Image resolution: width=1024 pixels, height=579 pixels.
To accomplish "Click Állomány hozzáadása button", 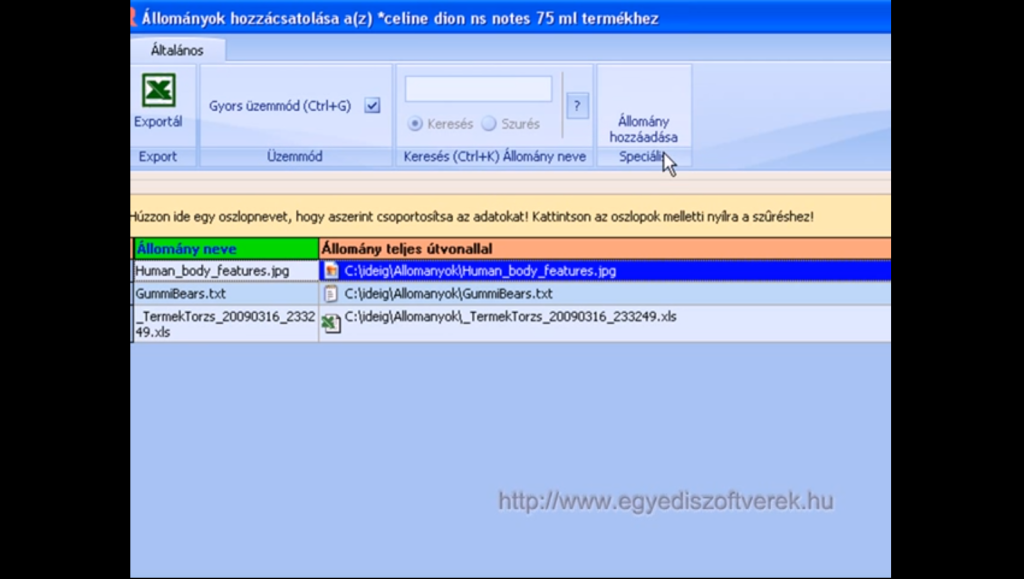I will [643, 128].
